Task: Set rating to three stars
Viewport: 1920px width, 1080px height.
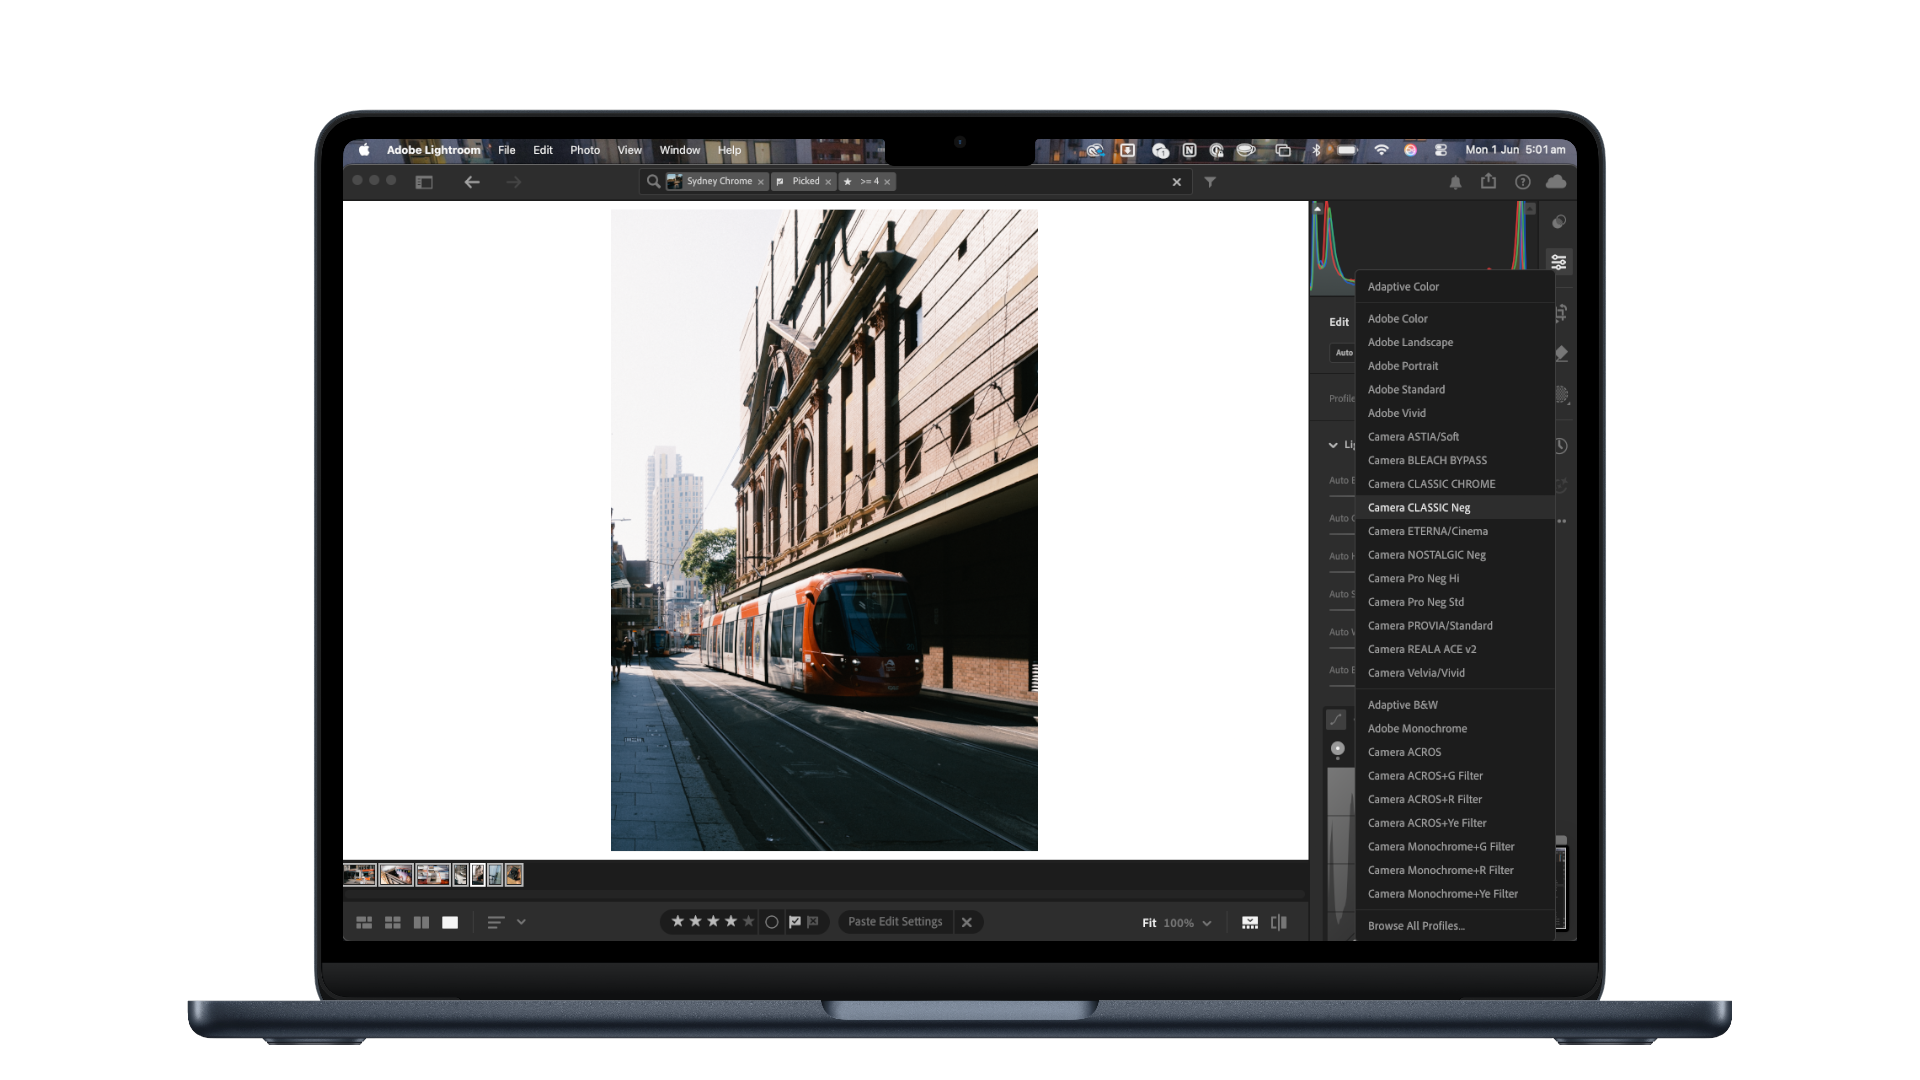Action: pos(713,922)
